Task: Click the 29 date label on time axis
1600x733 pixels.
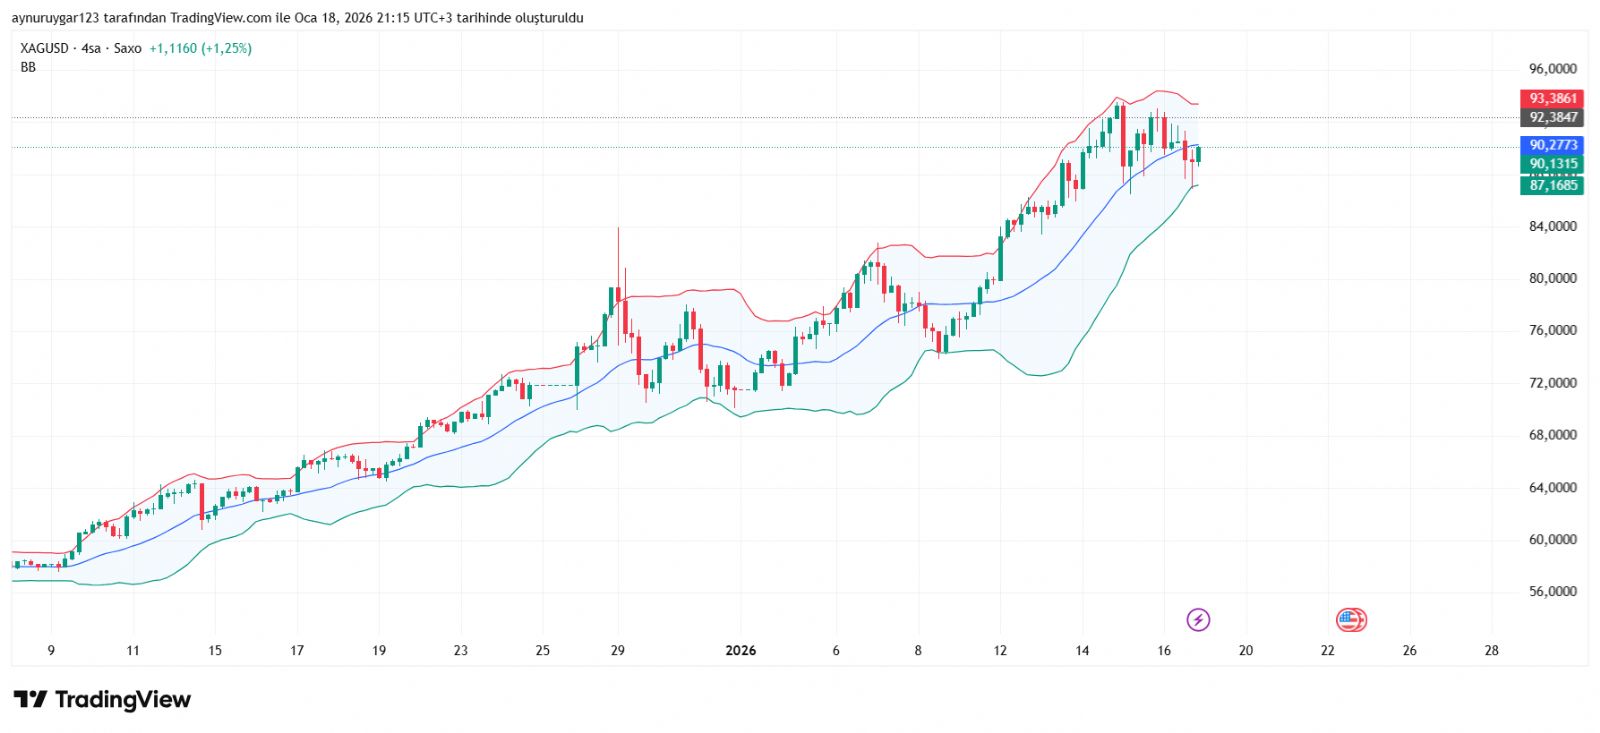Action: tap(618, 651)
